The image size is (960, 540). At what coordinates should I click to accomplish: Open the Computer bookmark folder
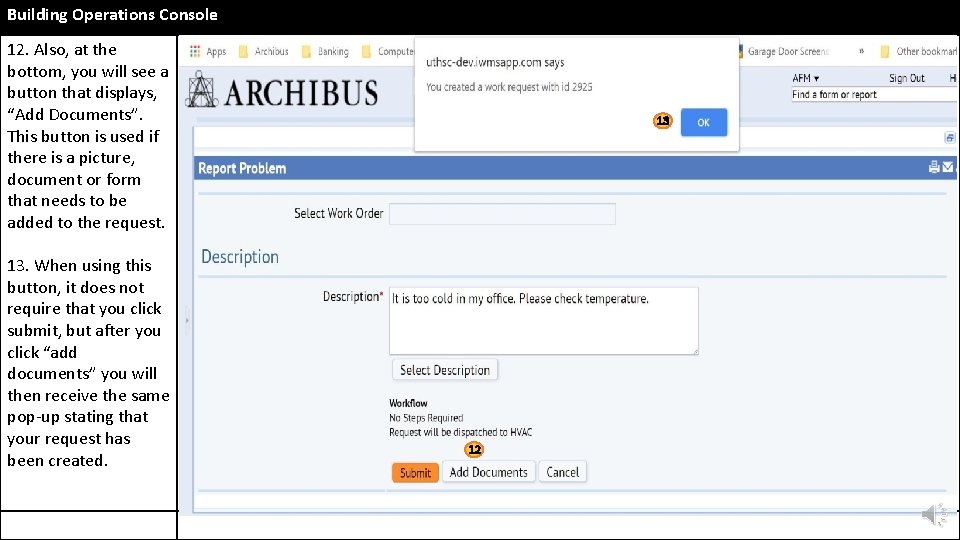[388, 51]
